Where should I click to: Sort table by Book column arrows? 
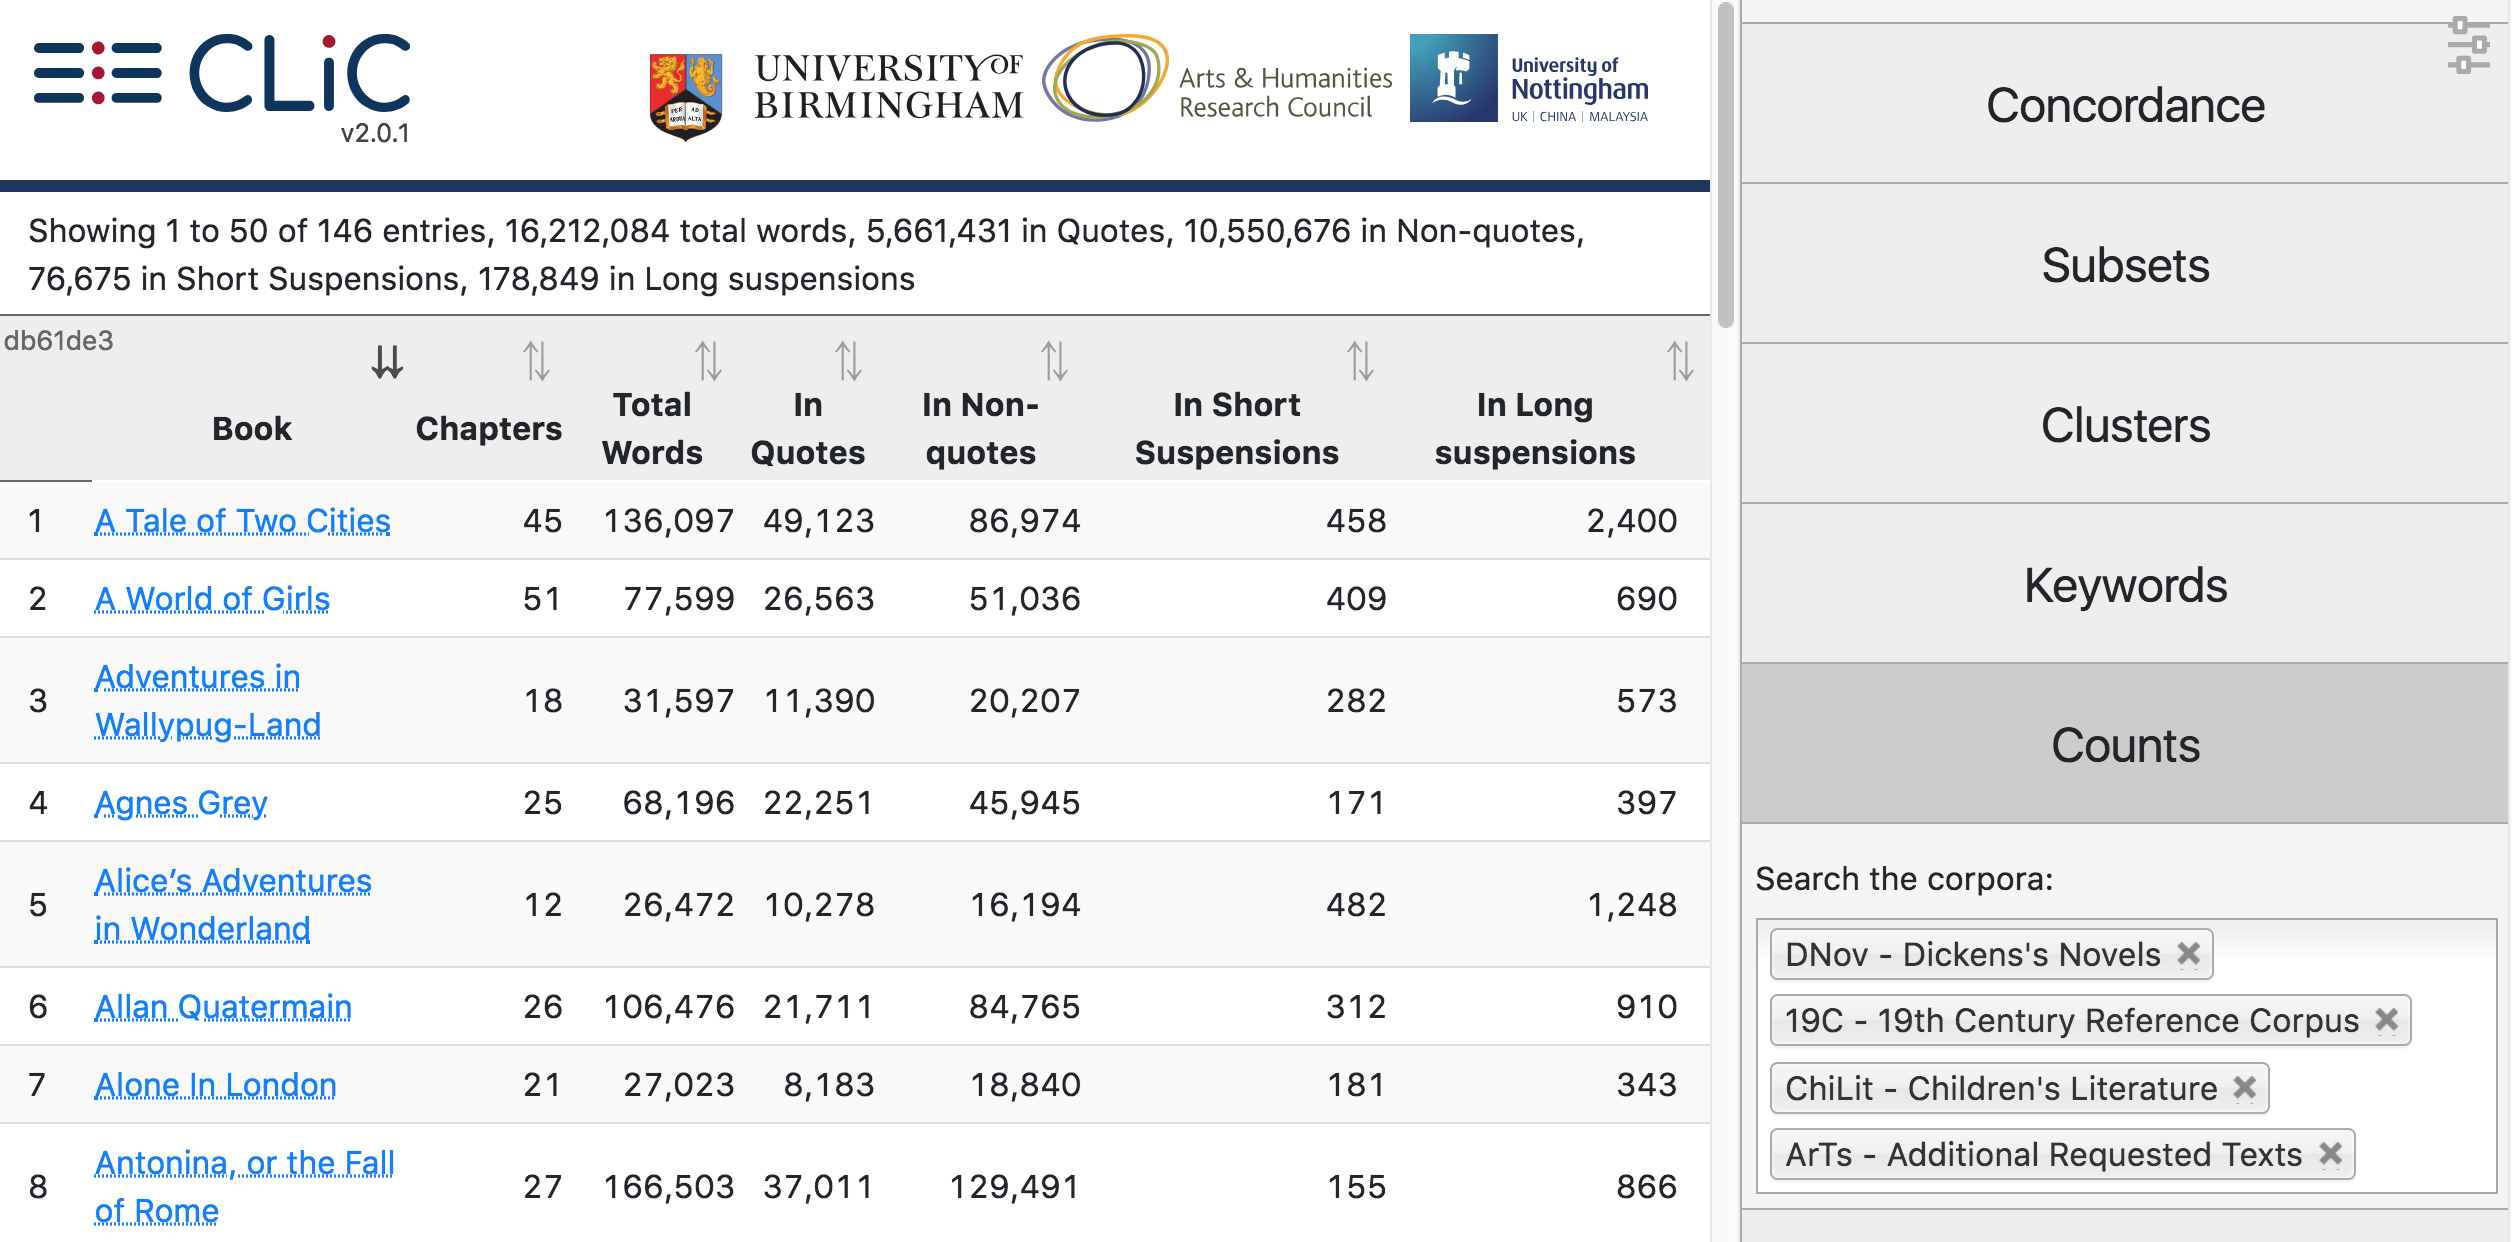tap(387, 361)
